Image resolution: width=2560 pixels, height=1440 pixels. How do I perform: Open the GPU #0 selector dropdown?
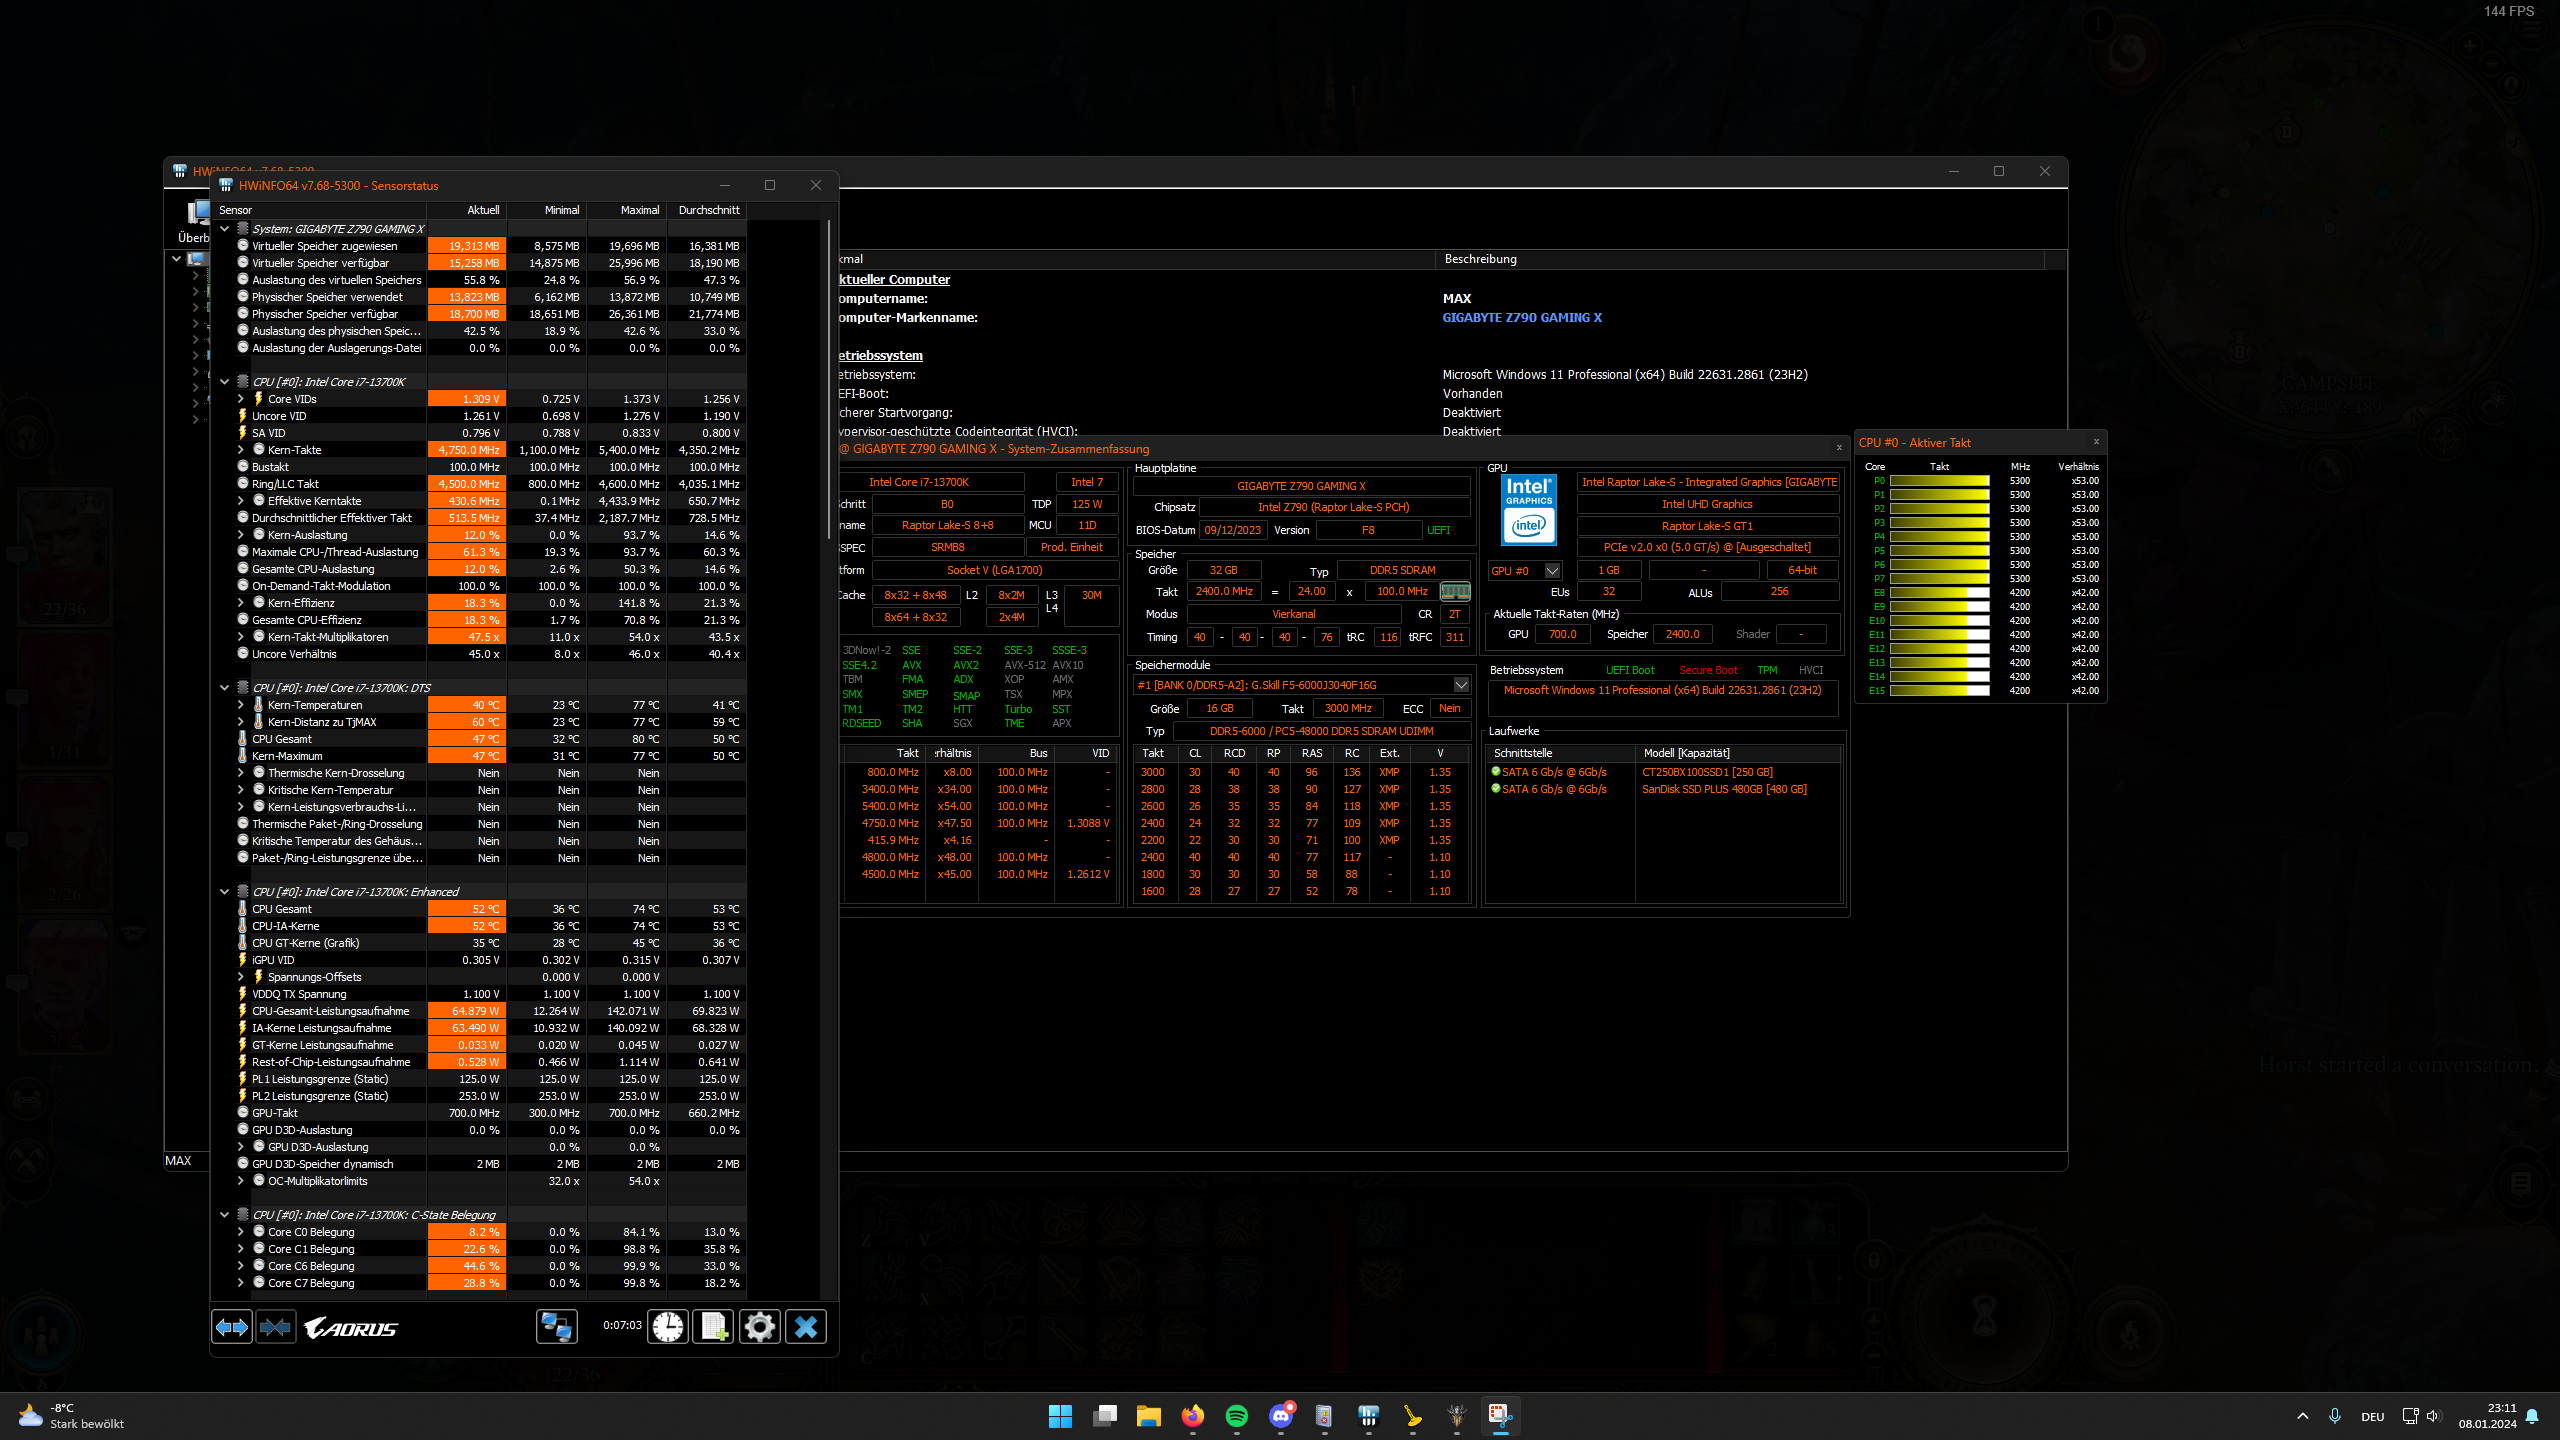[1552, 571]
